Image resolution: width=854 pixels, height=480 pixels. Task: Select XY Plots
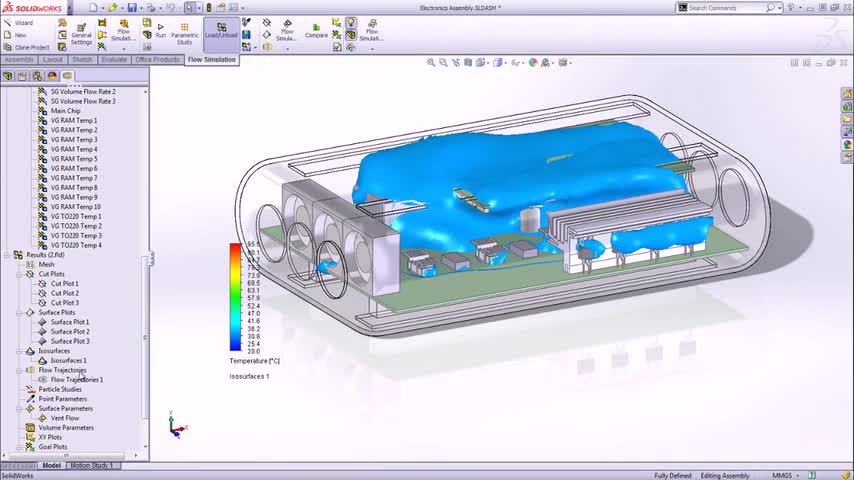(50, 437)
